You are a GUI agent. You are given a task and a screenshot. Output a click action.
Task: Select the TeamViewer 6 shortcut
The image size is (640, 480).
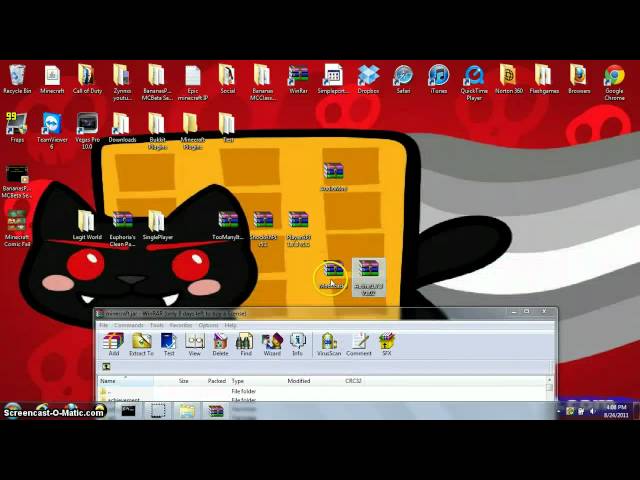click(x=52, y=131)
